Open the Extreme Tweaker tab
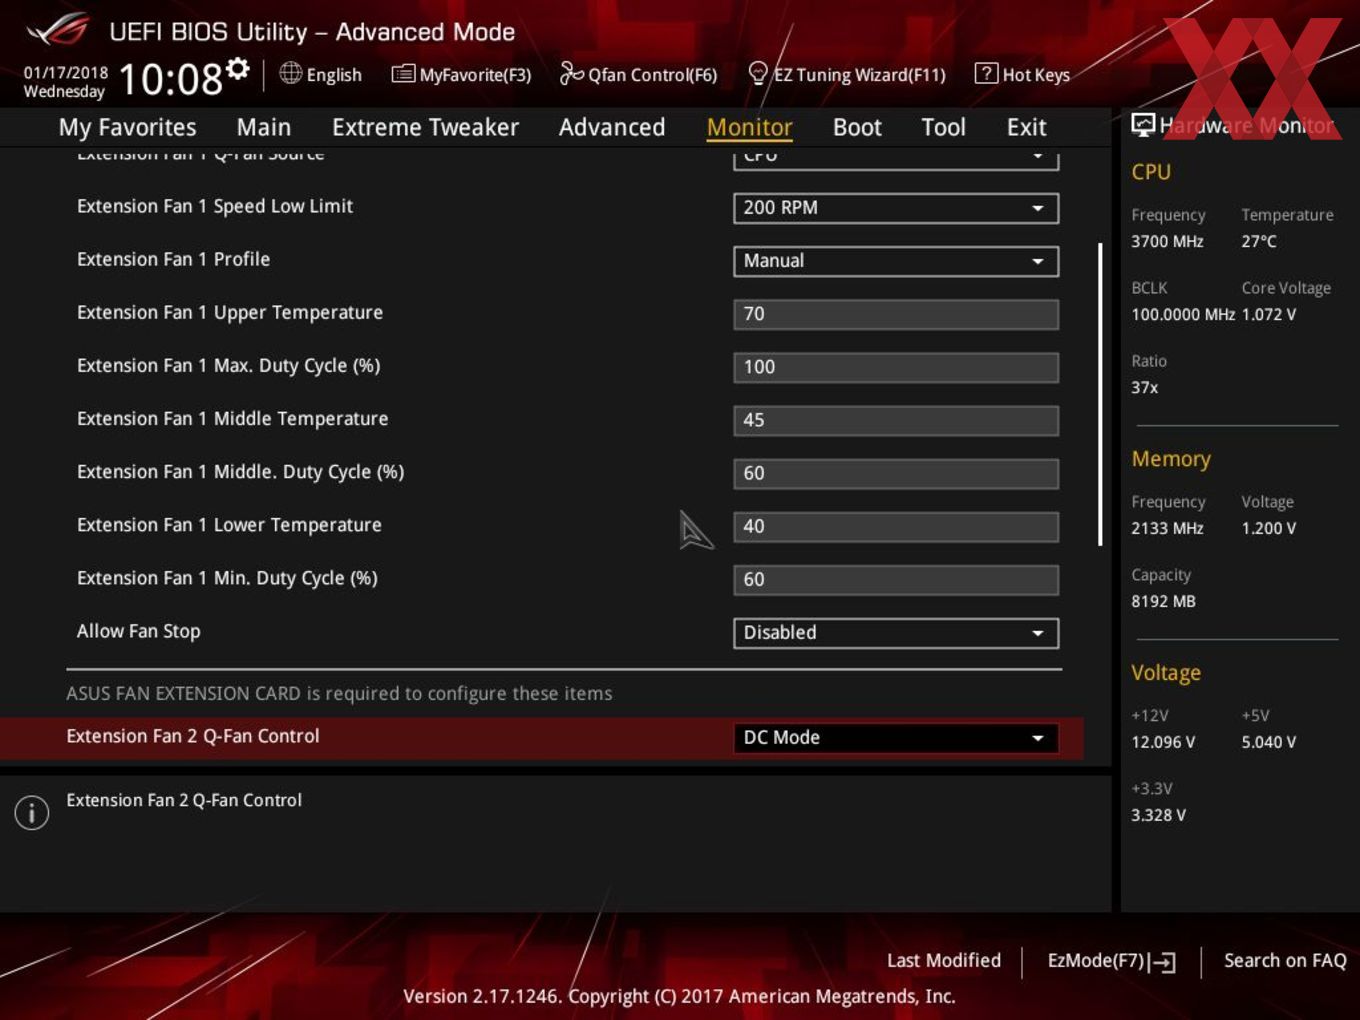The image size is (1360, 1020). point(425,127)
